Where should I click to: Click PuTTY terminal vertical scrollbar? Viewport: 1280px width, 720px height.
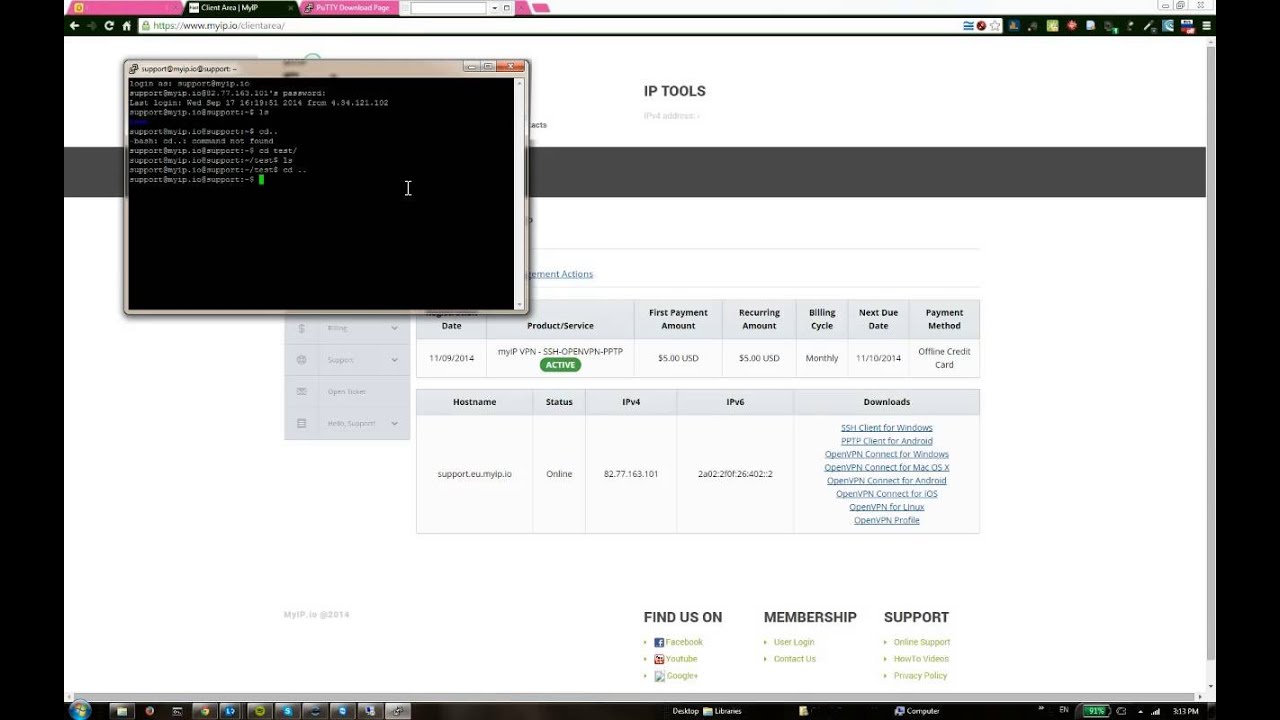(x=519, y=193)
